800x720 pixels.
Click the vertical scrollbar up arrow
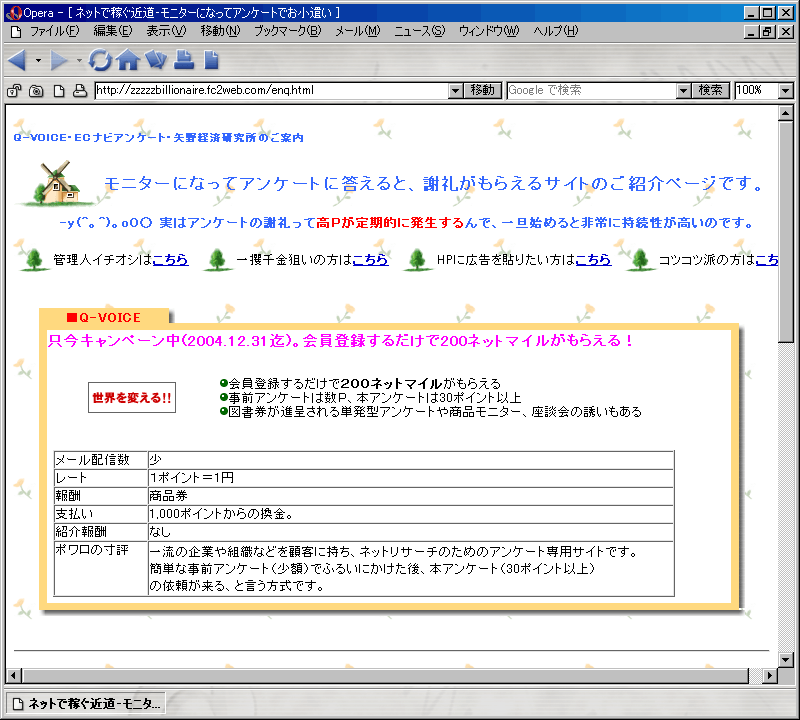point(786,113)
